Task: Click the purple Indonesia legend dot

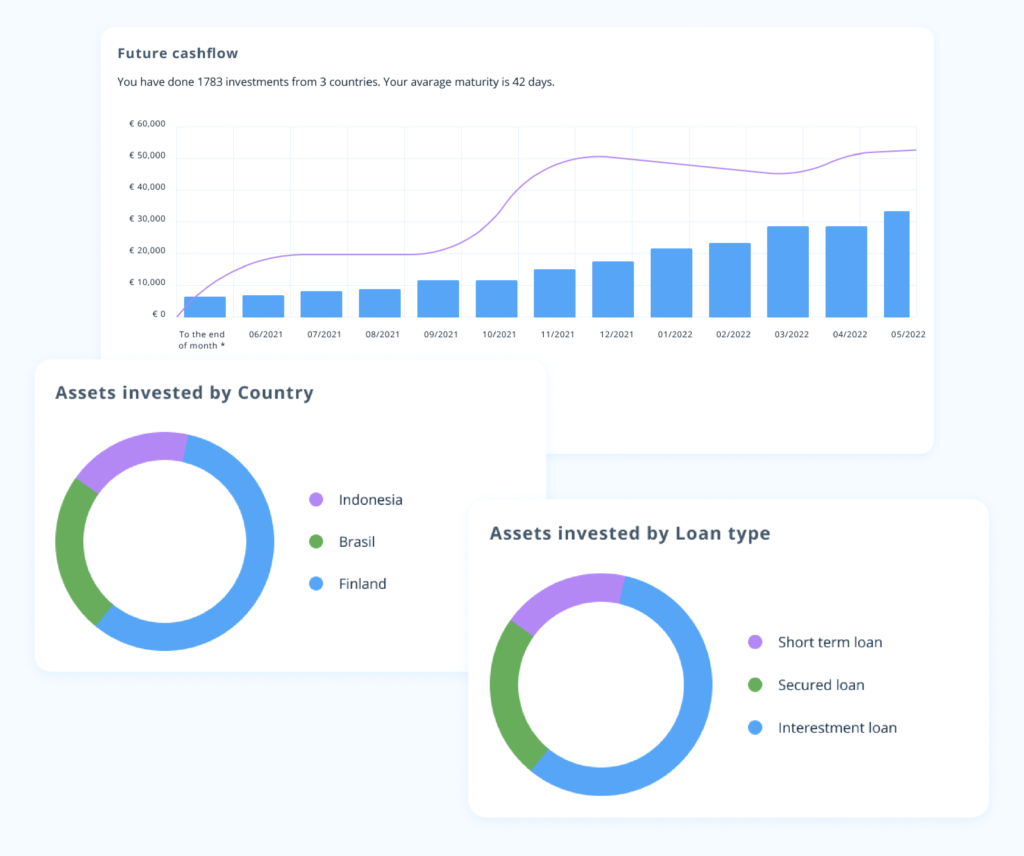Action: [x=317, y=499]
